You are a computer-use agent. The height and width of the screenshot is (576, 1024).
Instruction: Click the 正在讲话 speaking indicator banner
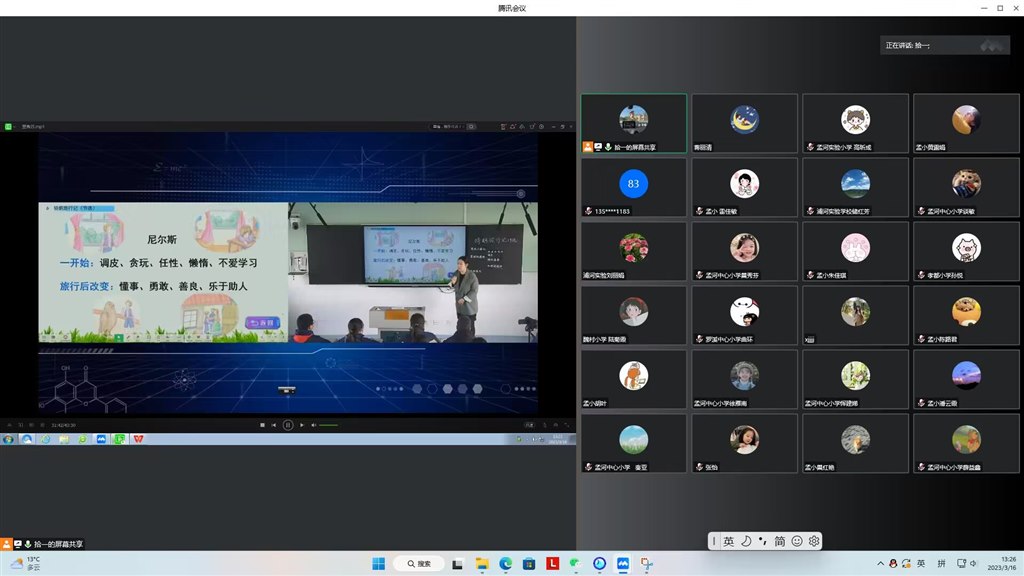[x=932, y=45]
